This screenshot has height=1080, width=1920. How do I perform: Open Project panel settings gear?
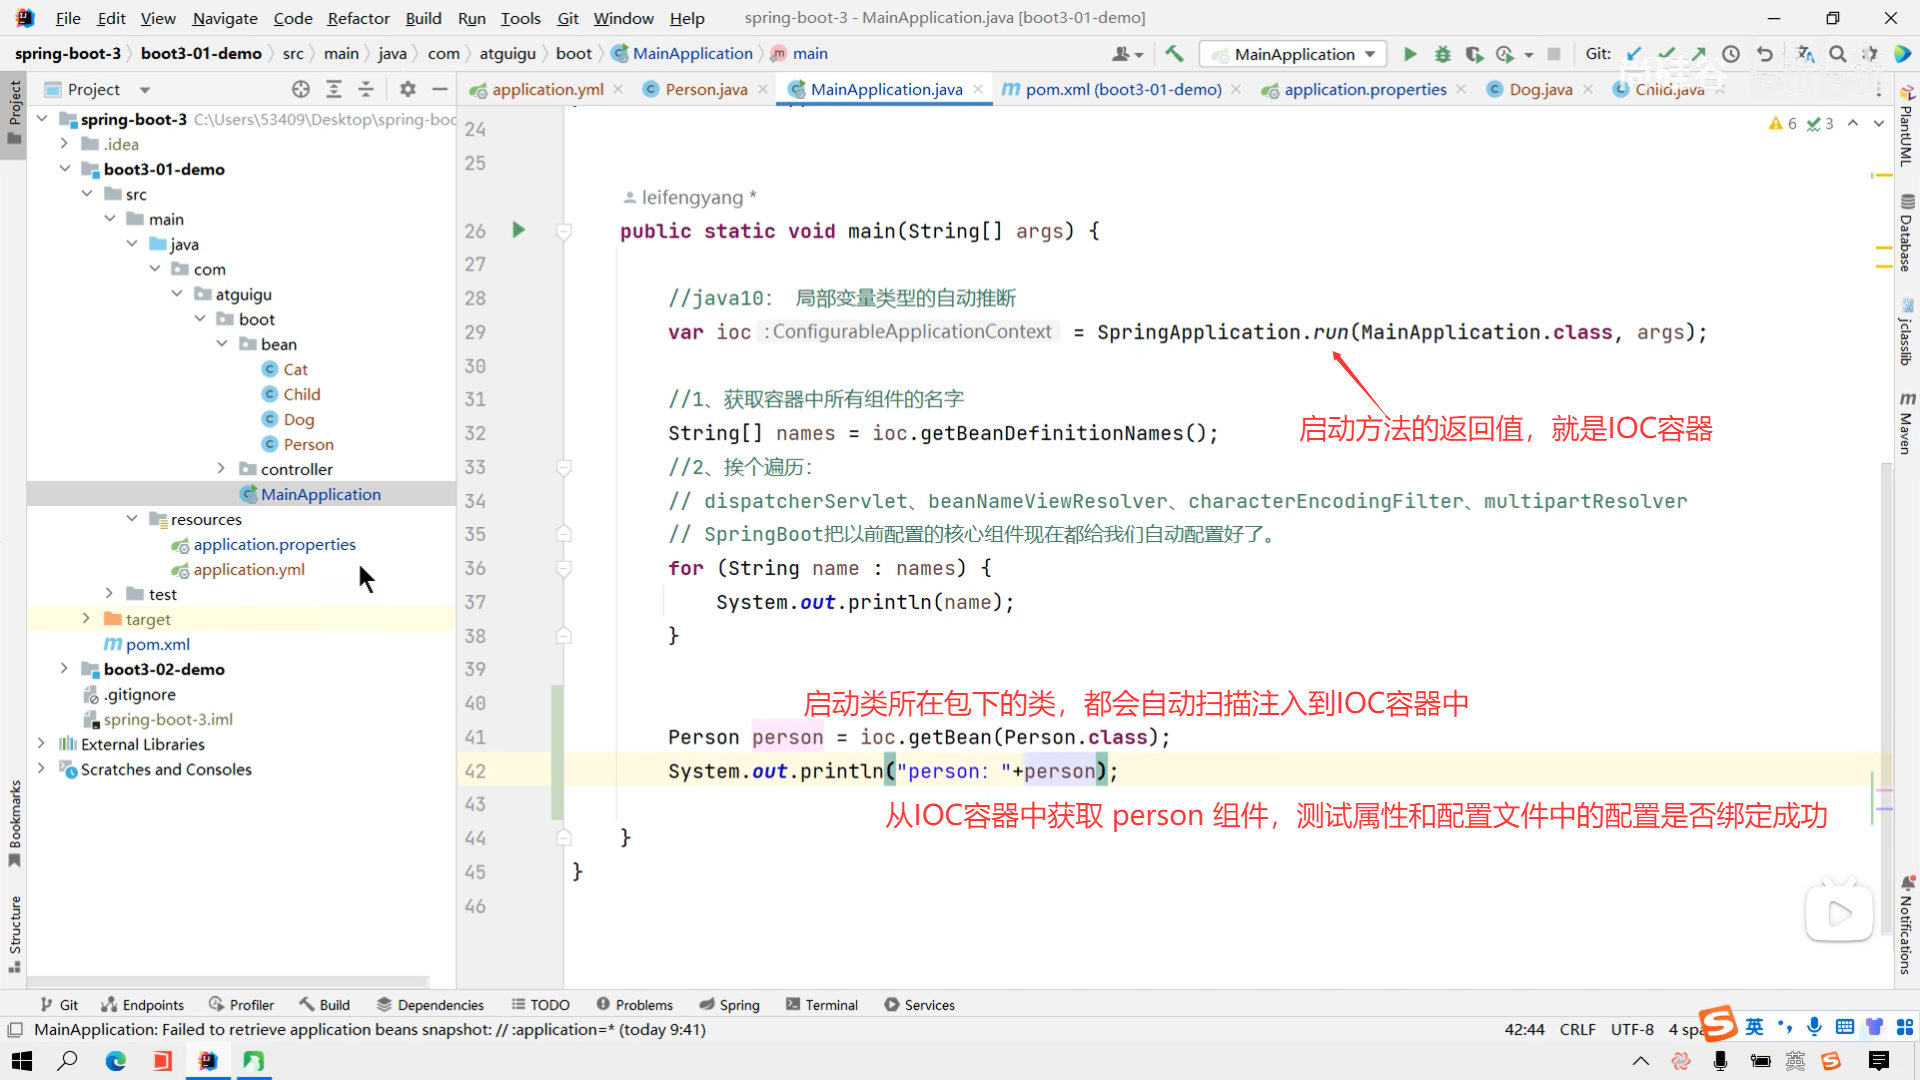click(407, 89)
